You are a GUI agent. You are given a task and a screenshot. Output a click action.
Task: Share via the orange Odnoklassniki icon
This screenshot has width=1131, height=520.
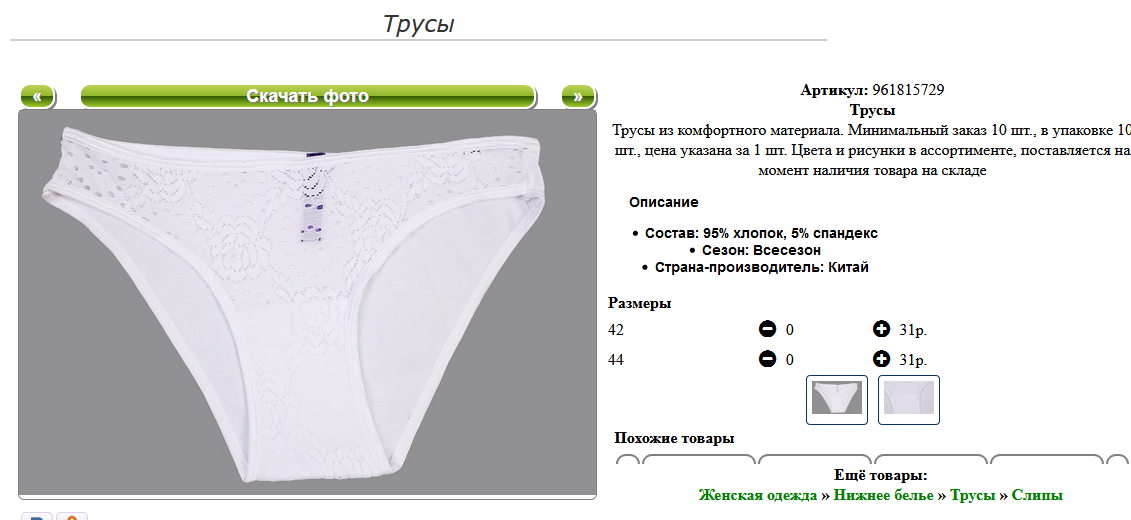72,517
